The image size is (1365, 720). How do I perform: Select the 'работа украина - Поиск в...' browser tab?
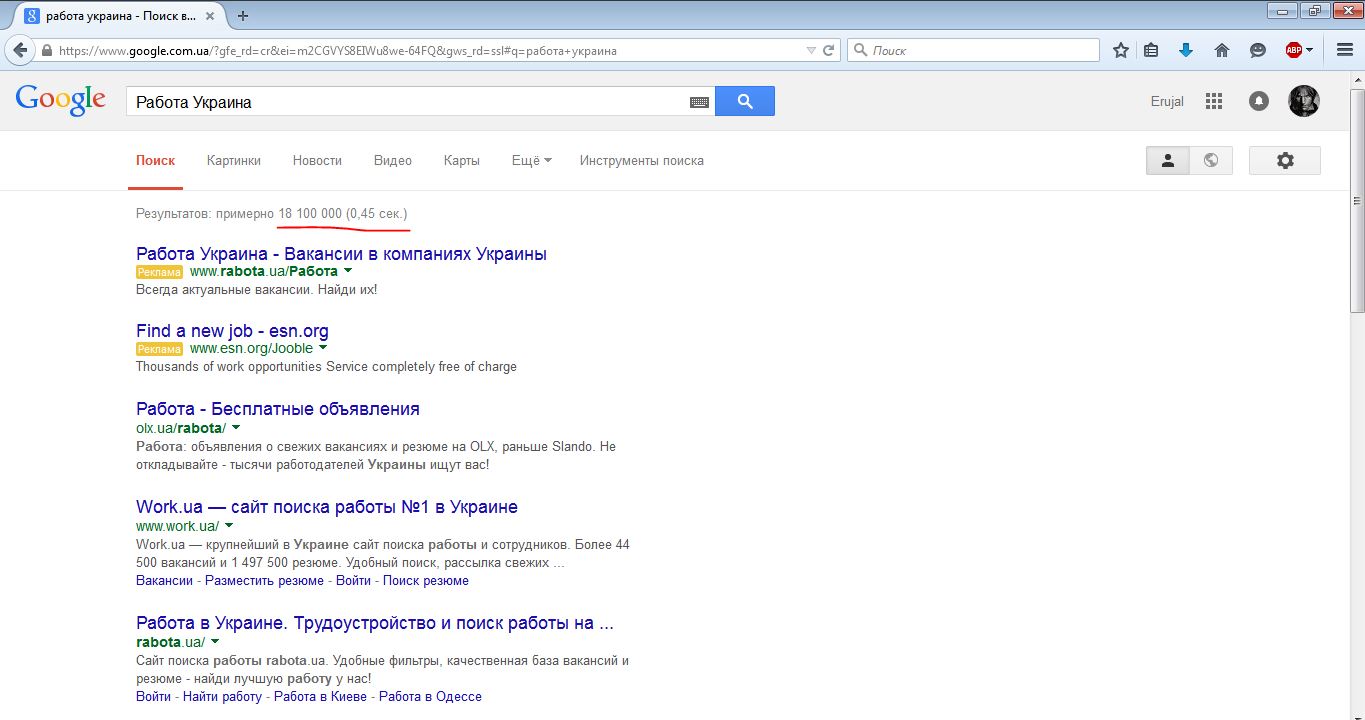118,16
